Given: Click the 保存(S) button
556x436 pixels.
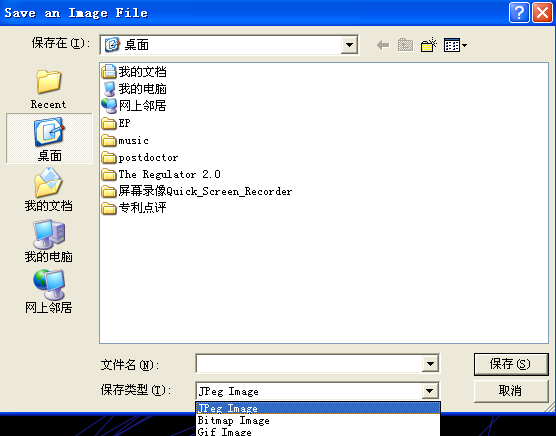Looking at the screenshot, I should click(511, 364).
